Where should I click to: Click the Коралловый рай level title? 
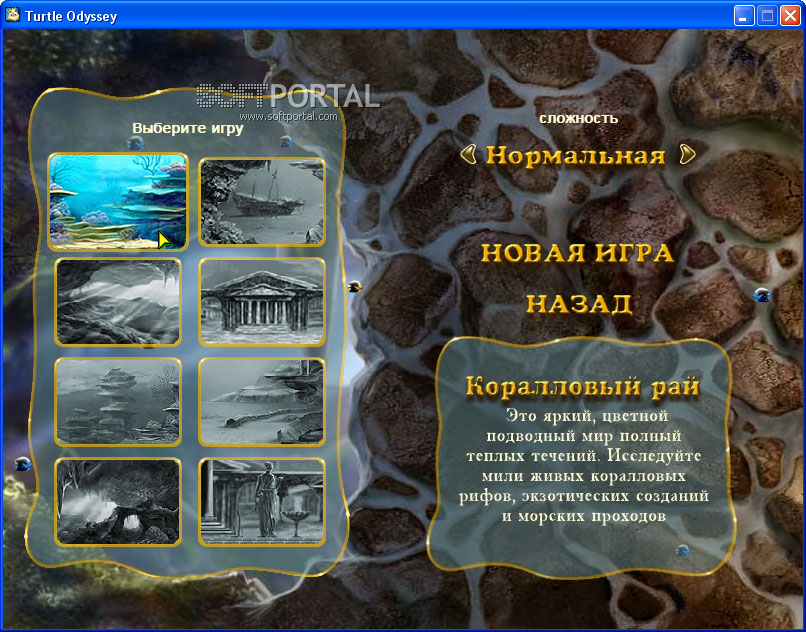582,387
